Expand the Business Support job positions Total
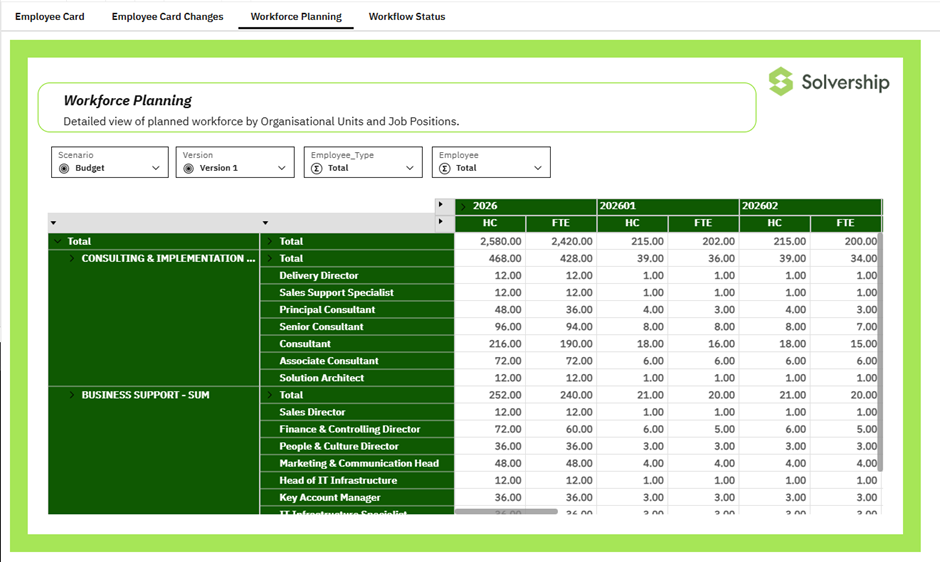The height and width of the screenshot is (562, 940). pos(270,395)
